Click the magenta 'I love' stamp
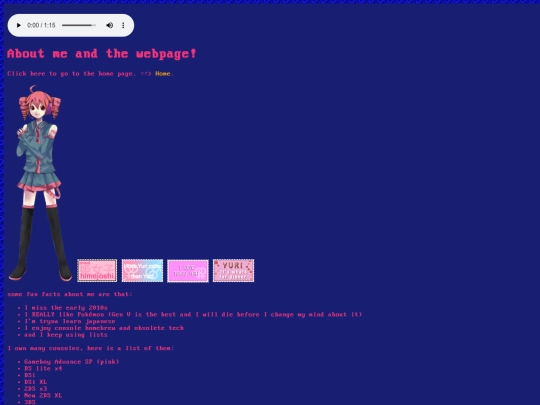The width and height of the screenshot is (540, 405). pyautogui.click(x=188, y=271)
